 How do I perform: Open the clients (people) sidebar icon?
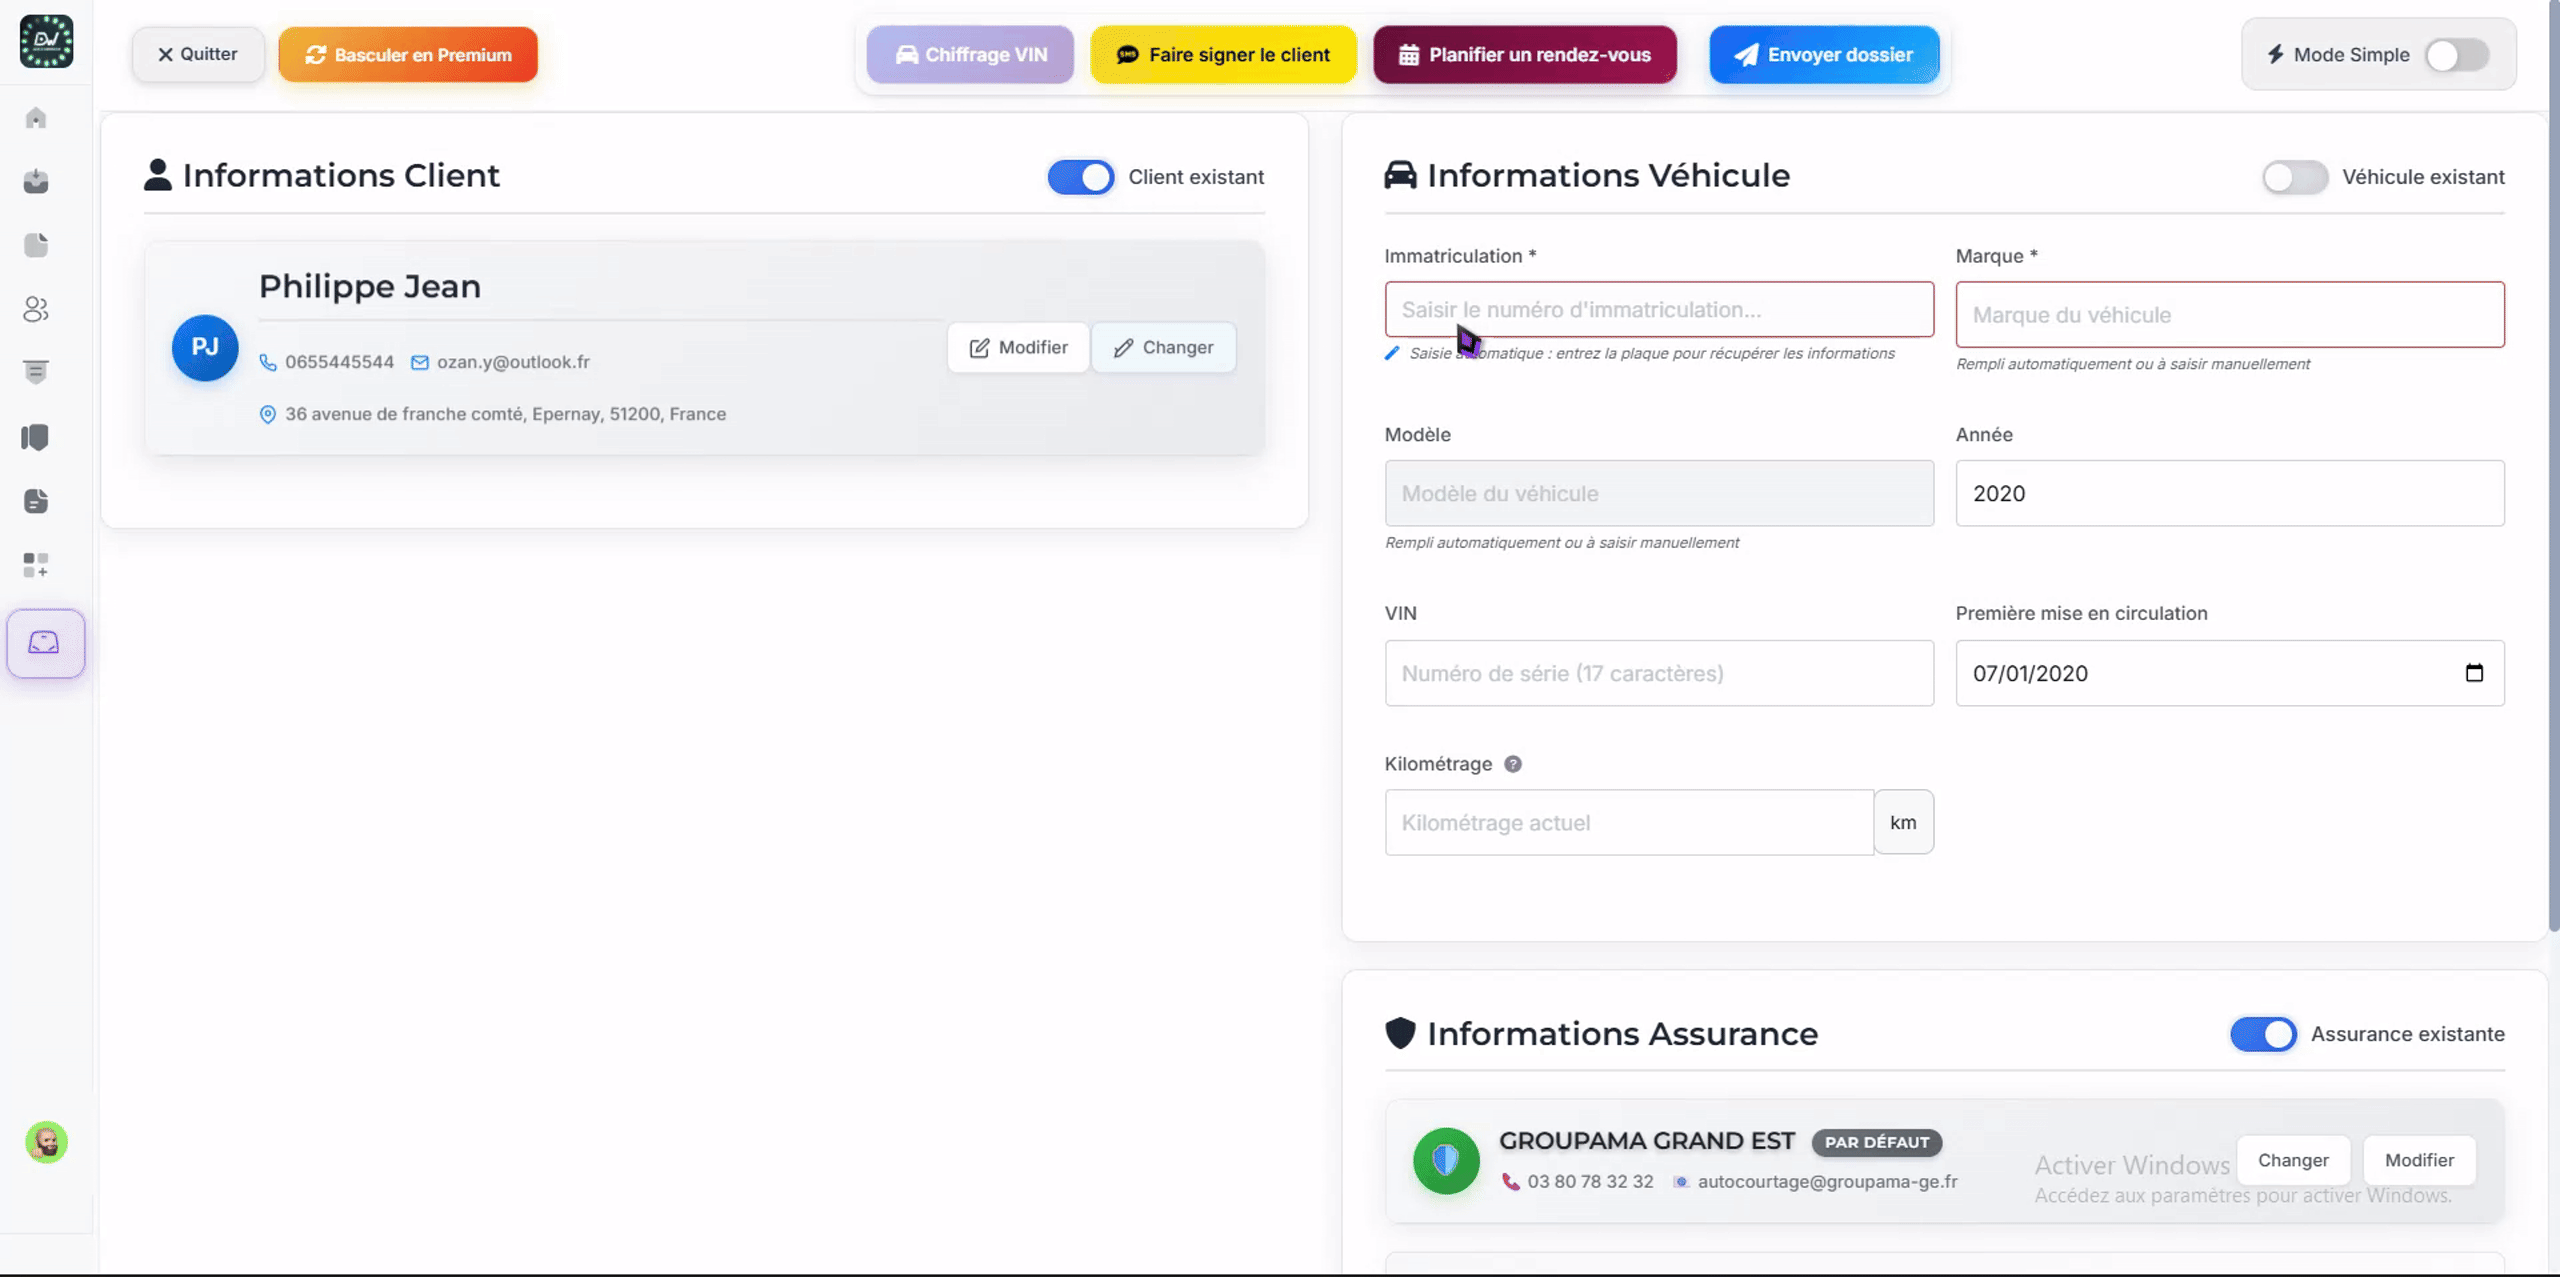click(x=36, y=309)
